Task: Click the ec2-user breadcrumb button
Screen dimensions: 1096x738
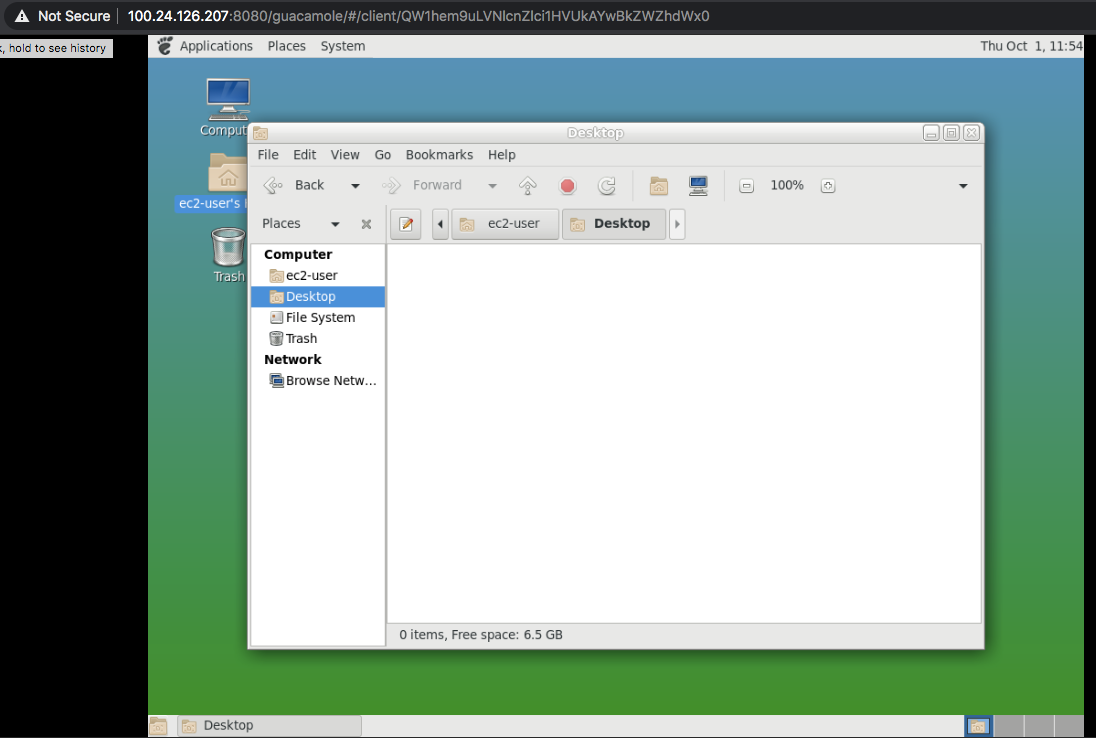Action: (x=505, y=224)
